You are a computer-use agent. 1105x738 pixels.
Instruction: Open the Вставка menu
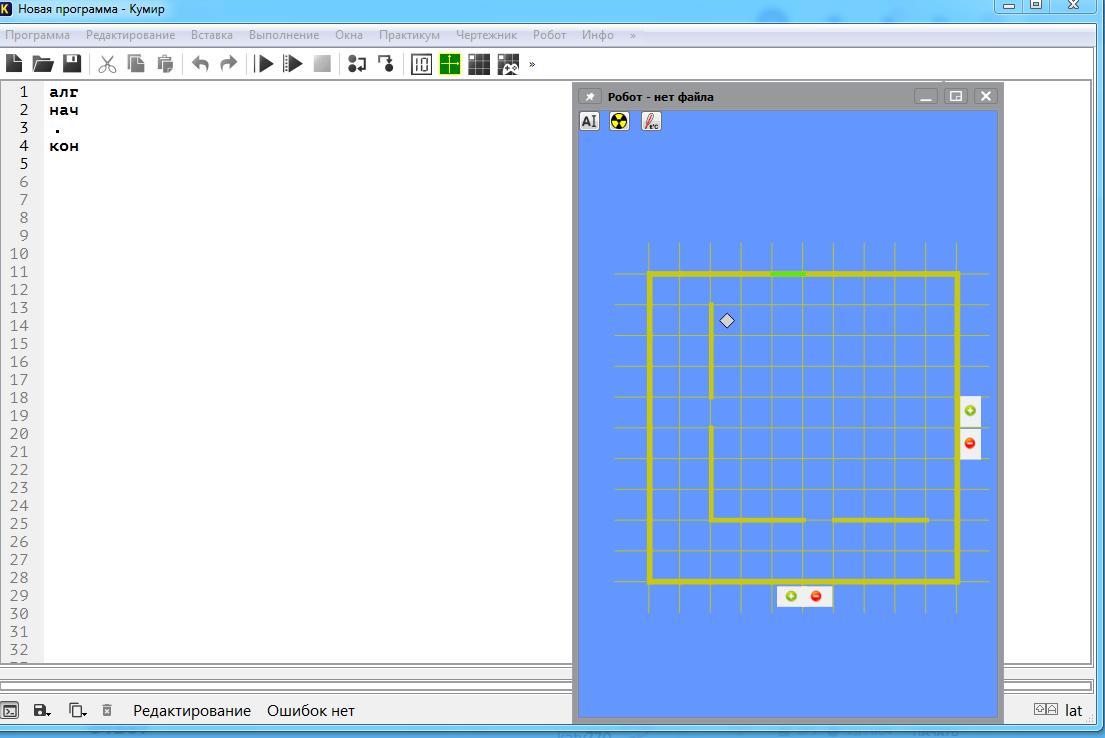(x=211, y=35)
